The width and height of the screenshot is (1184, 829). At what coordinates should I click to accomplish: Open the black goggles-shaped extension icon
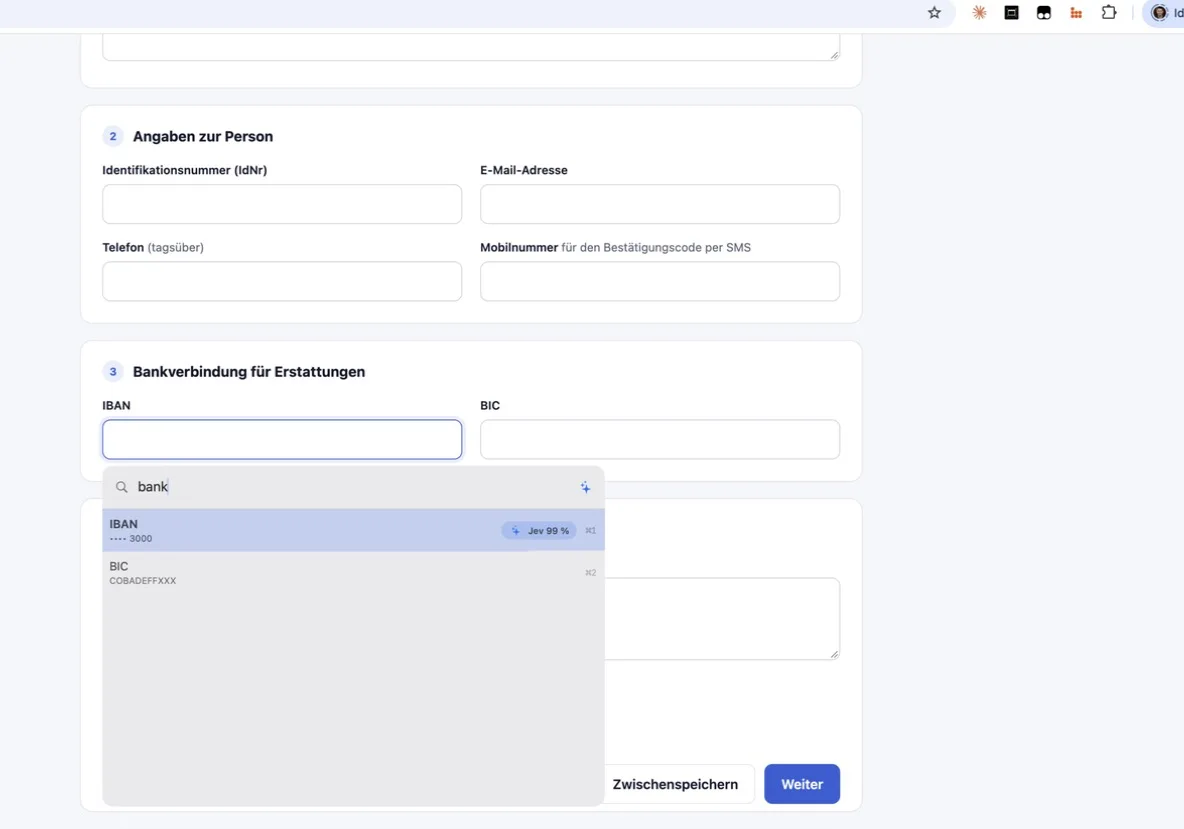coord(1044,12)
